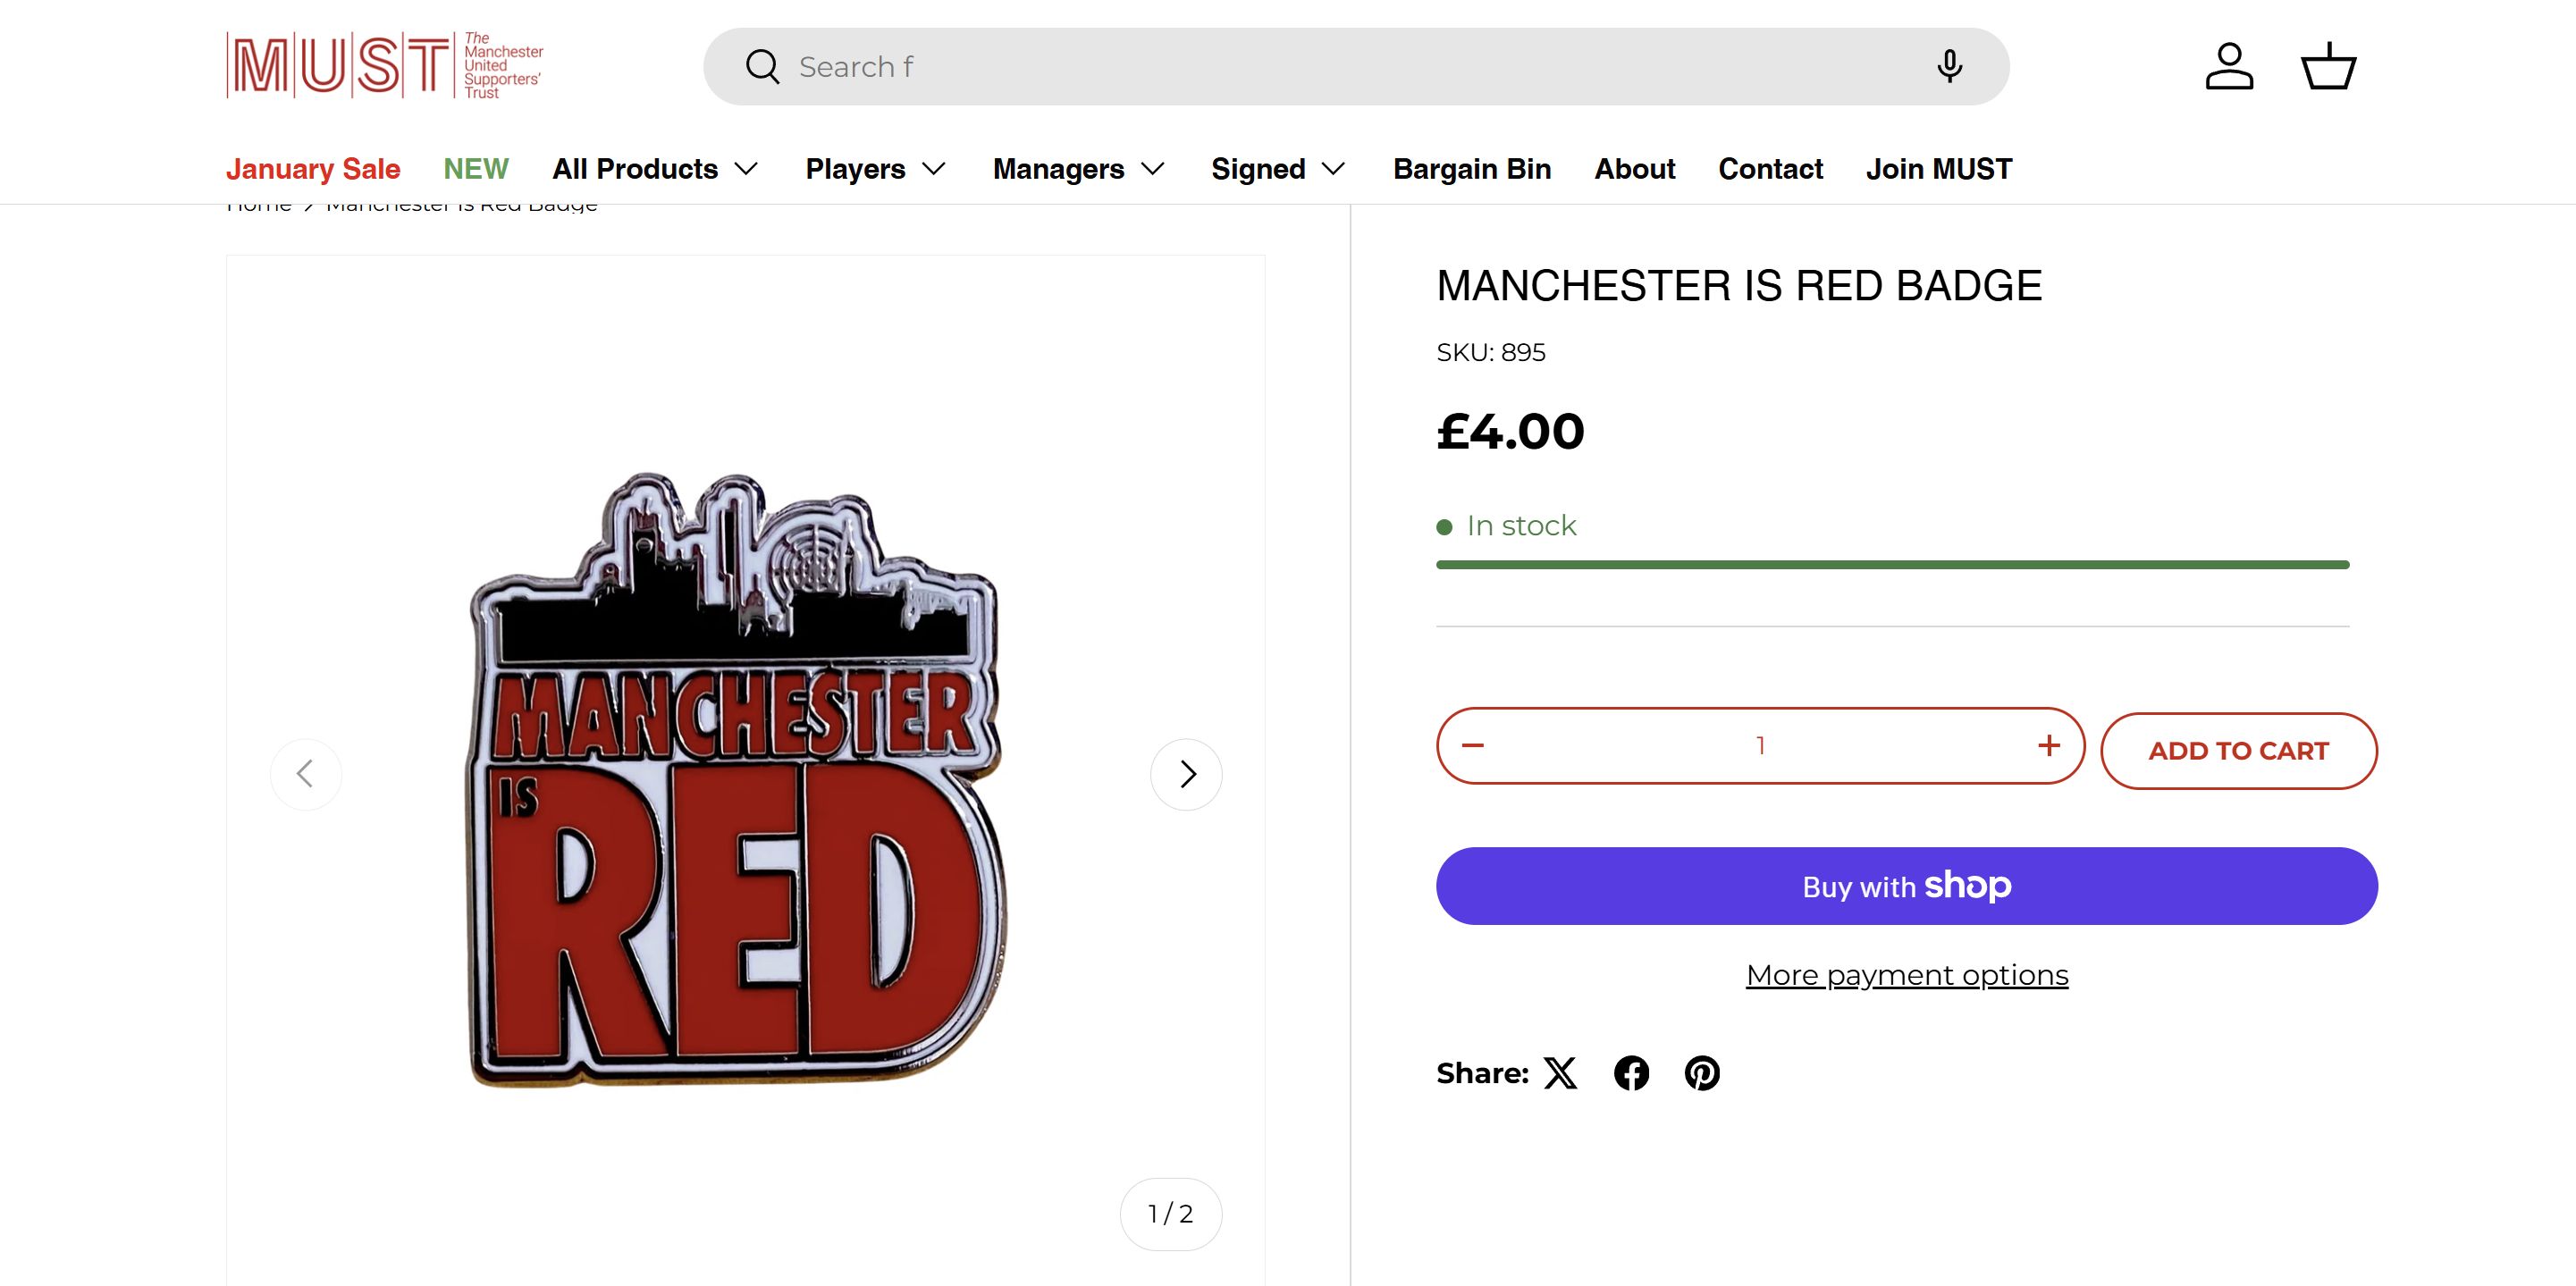This screenshot has height=1286, width=2576.
Task: Open More payment options link
Action: click(1907, 975)
